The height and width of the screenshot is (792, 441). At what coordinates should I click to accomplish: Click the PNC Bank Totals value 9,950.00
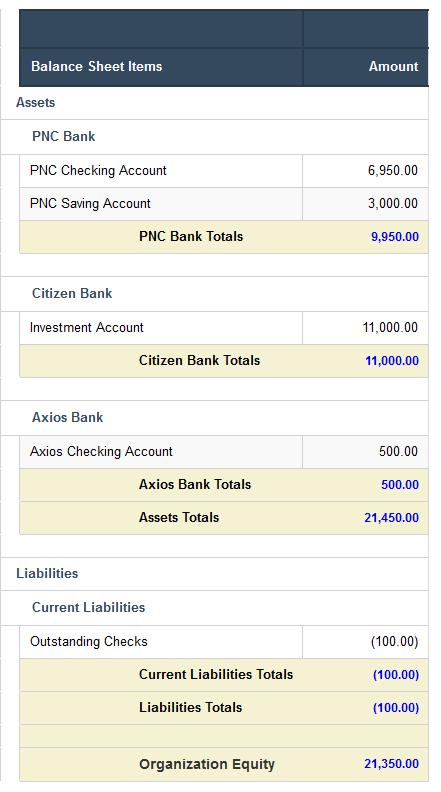(395, 237)
